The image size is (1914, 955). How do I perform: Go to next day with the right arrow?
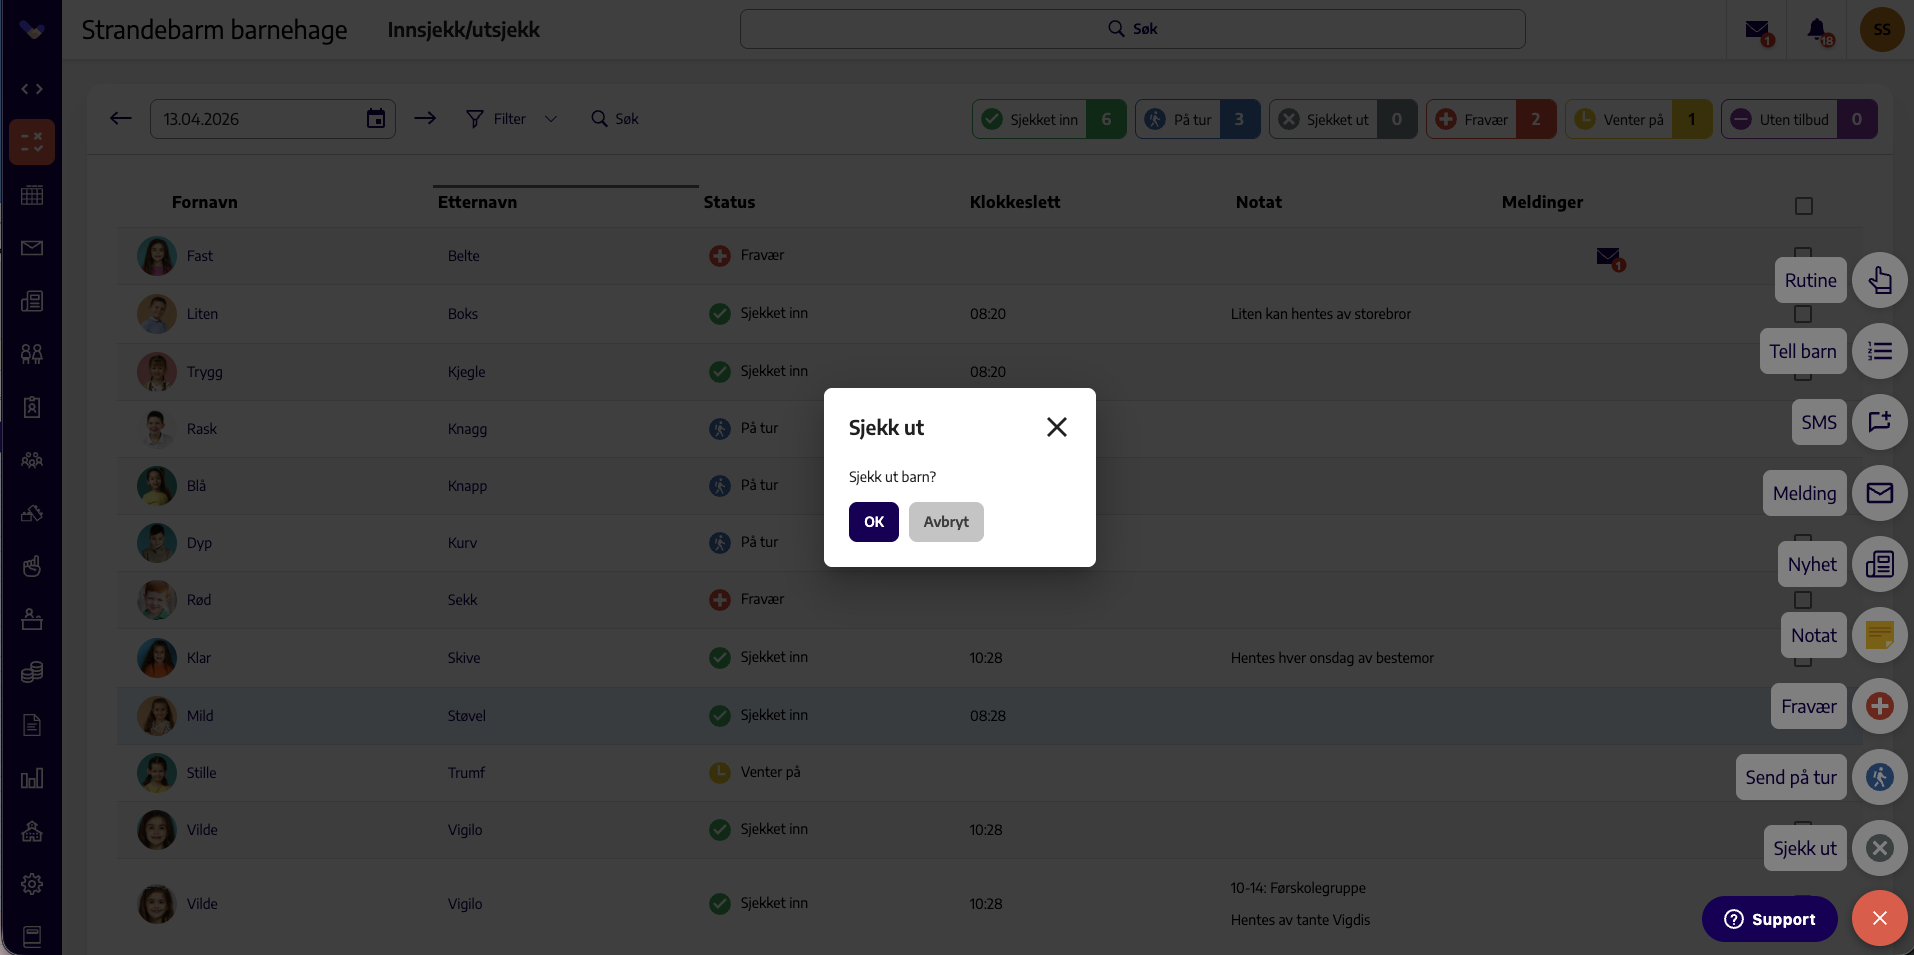(x=425, y=119)
